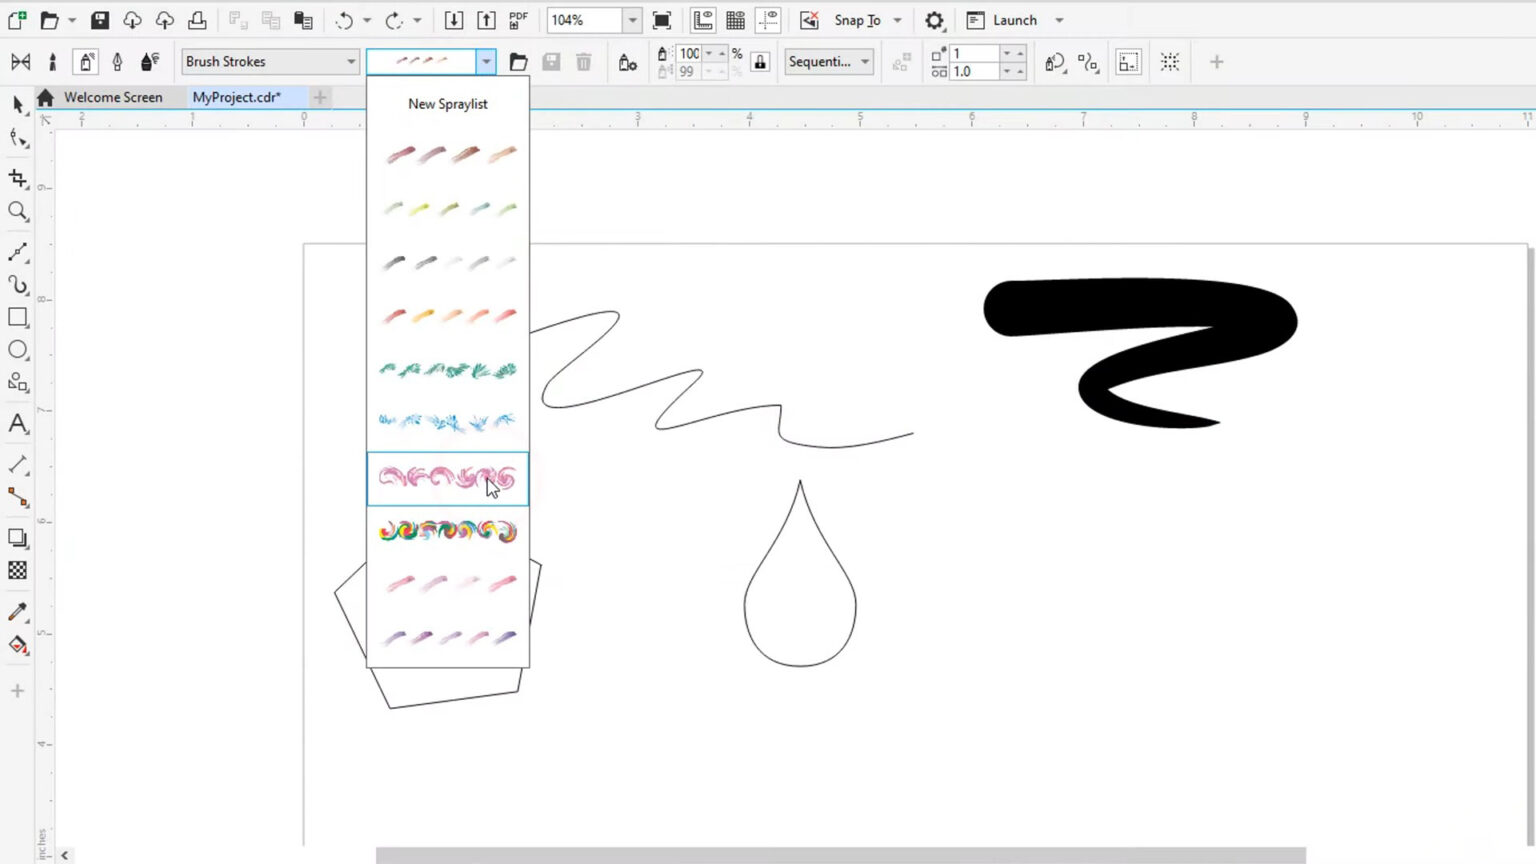
Task: Select the Crop tool in toolbox
Action: [18, 178]
